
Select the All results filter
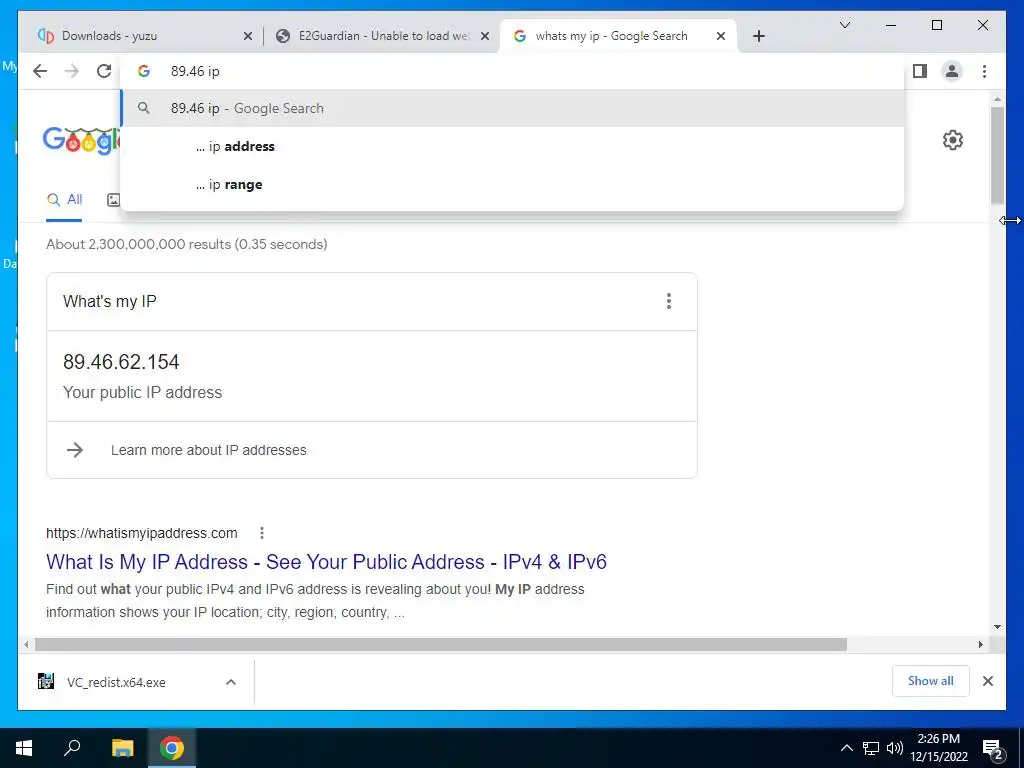(x=65, y=200)
